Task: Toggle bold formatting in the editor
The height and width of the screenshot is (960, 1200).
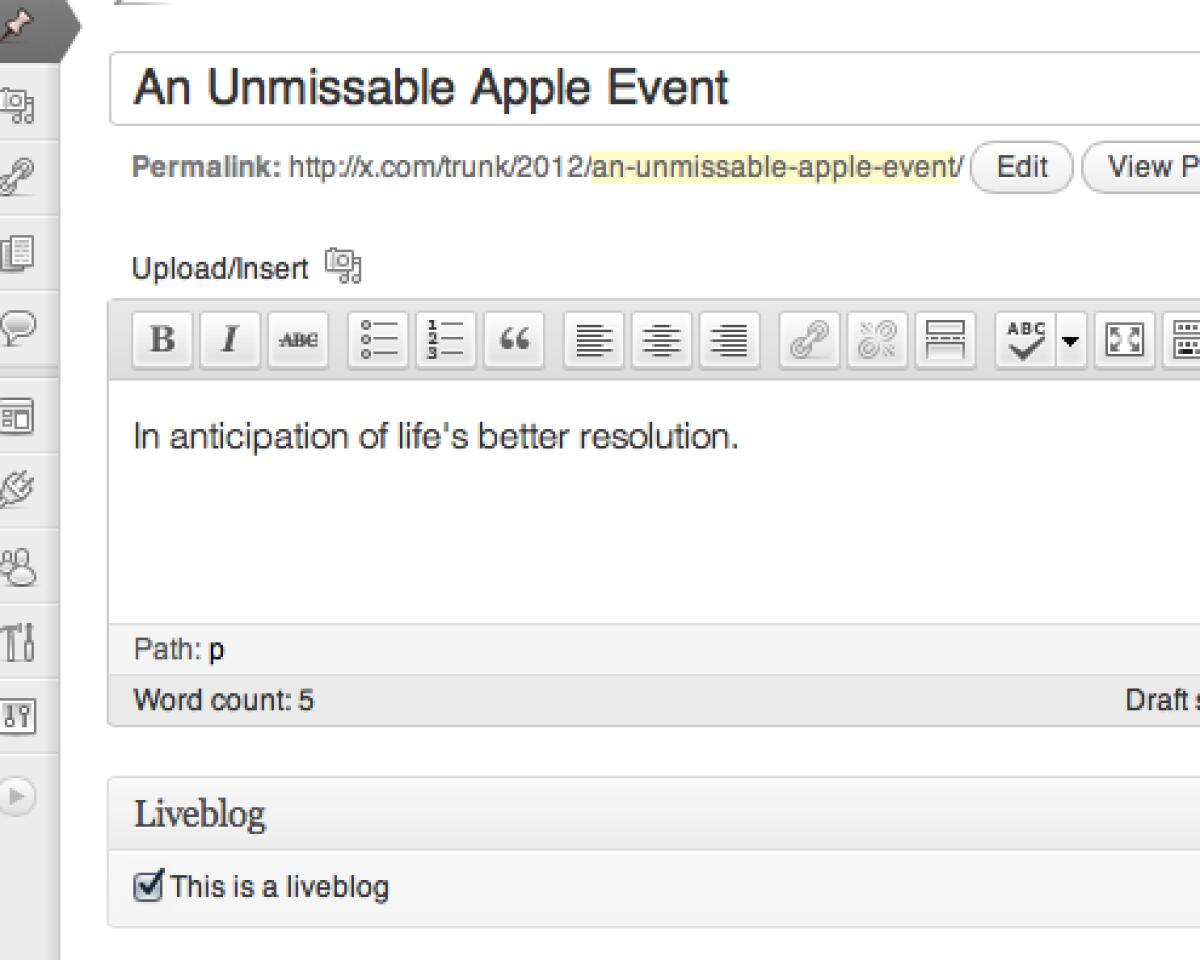Action: [161, 340]
